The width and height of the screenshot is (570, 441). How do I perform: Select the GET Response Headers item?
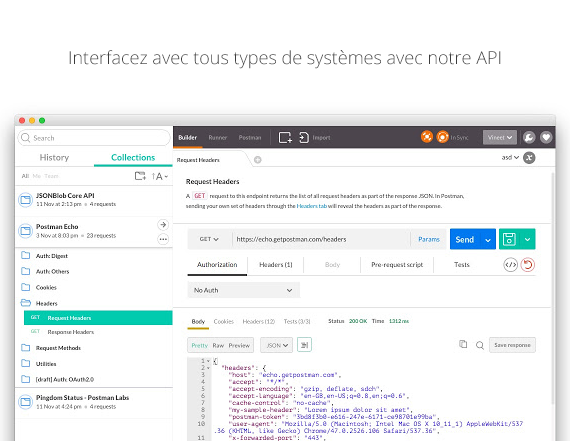(x=98, y=332)
